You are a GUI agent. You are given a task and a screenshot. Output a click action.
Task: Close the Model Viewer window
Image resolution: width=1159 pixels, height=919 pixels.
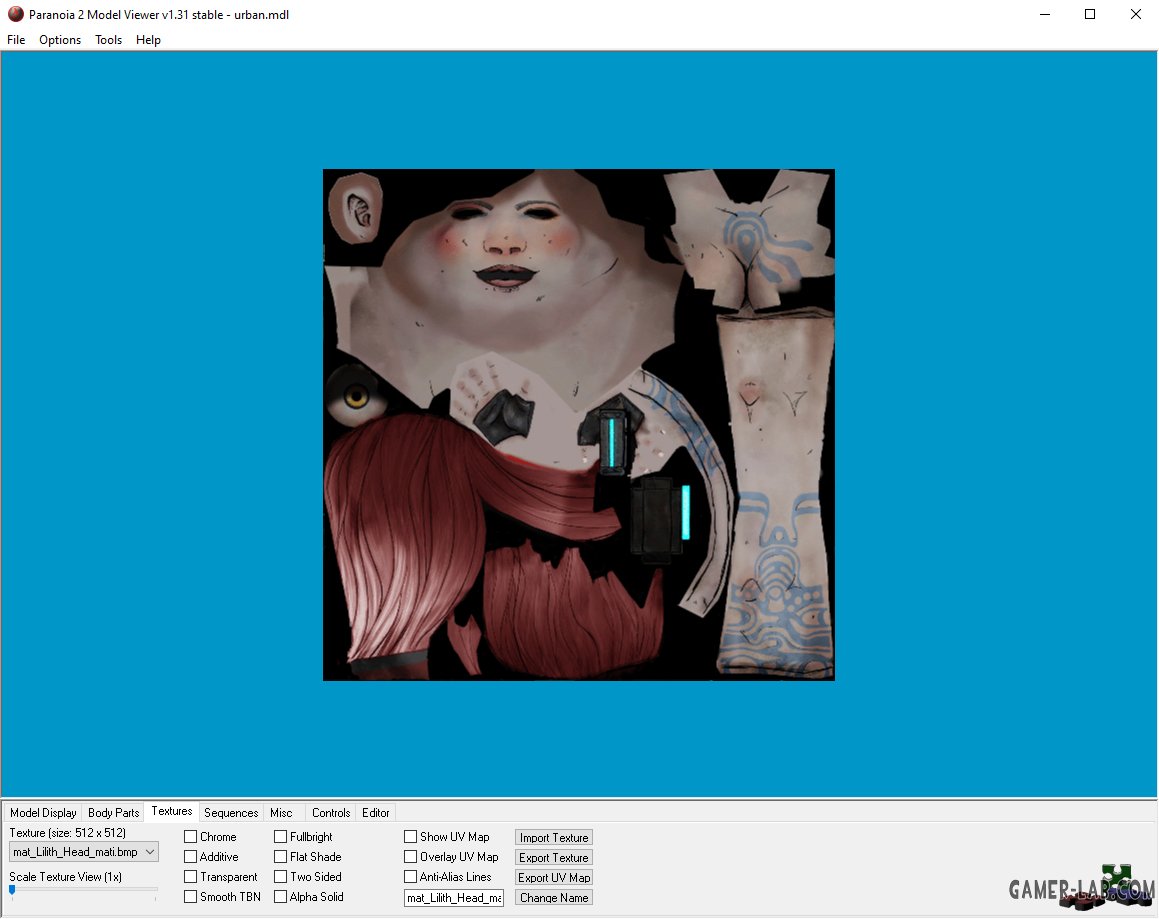tap(1135, 14)
